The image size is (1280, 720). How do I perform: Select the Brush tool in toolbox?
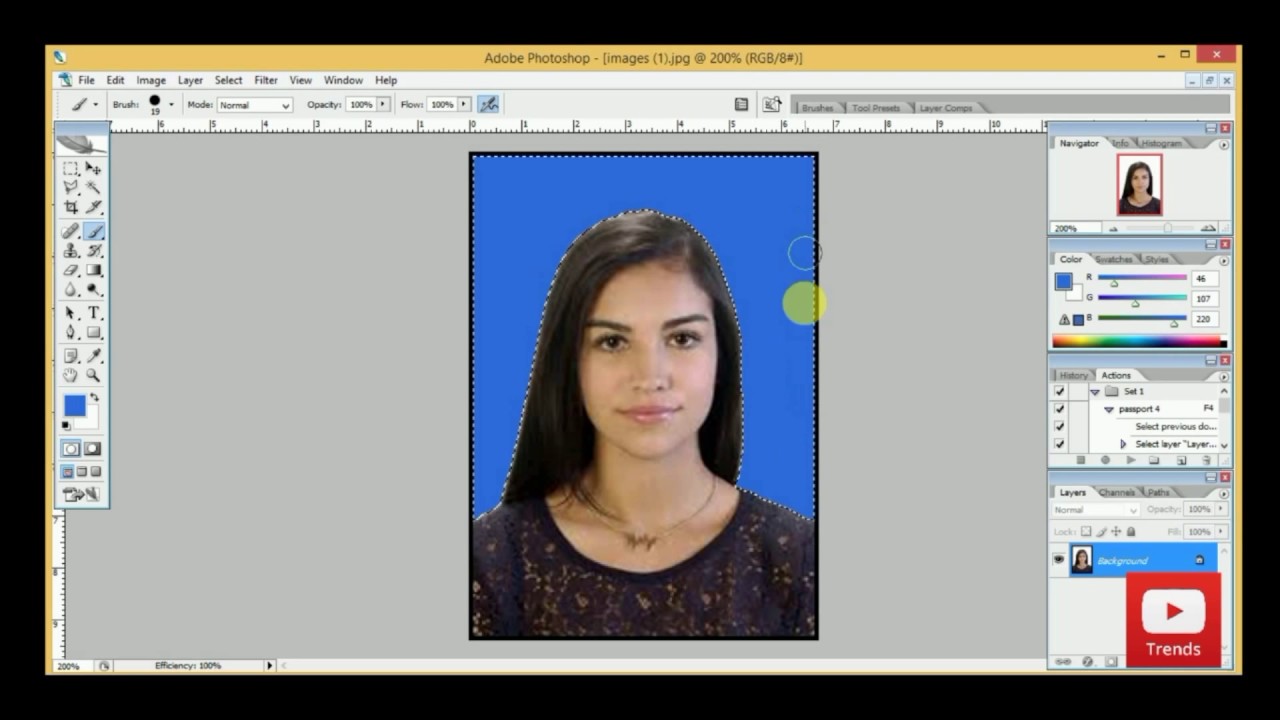[x=93, y=231]
